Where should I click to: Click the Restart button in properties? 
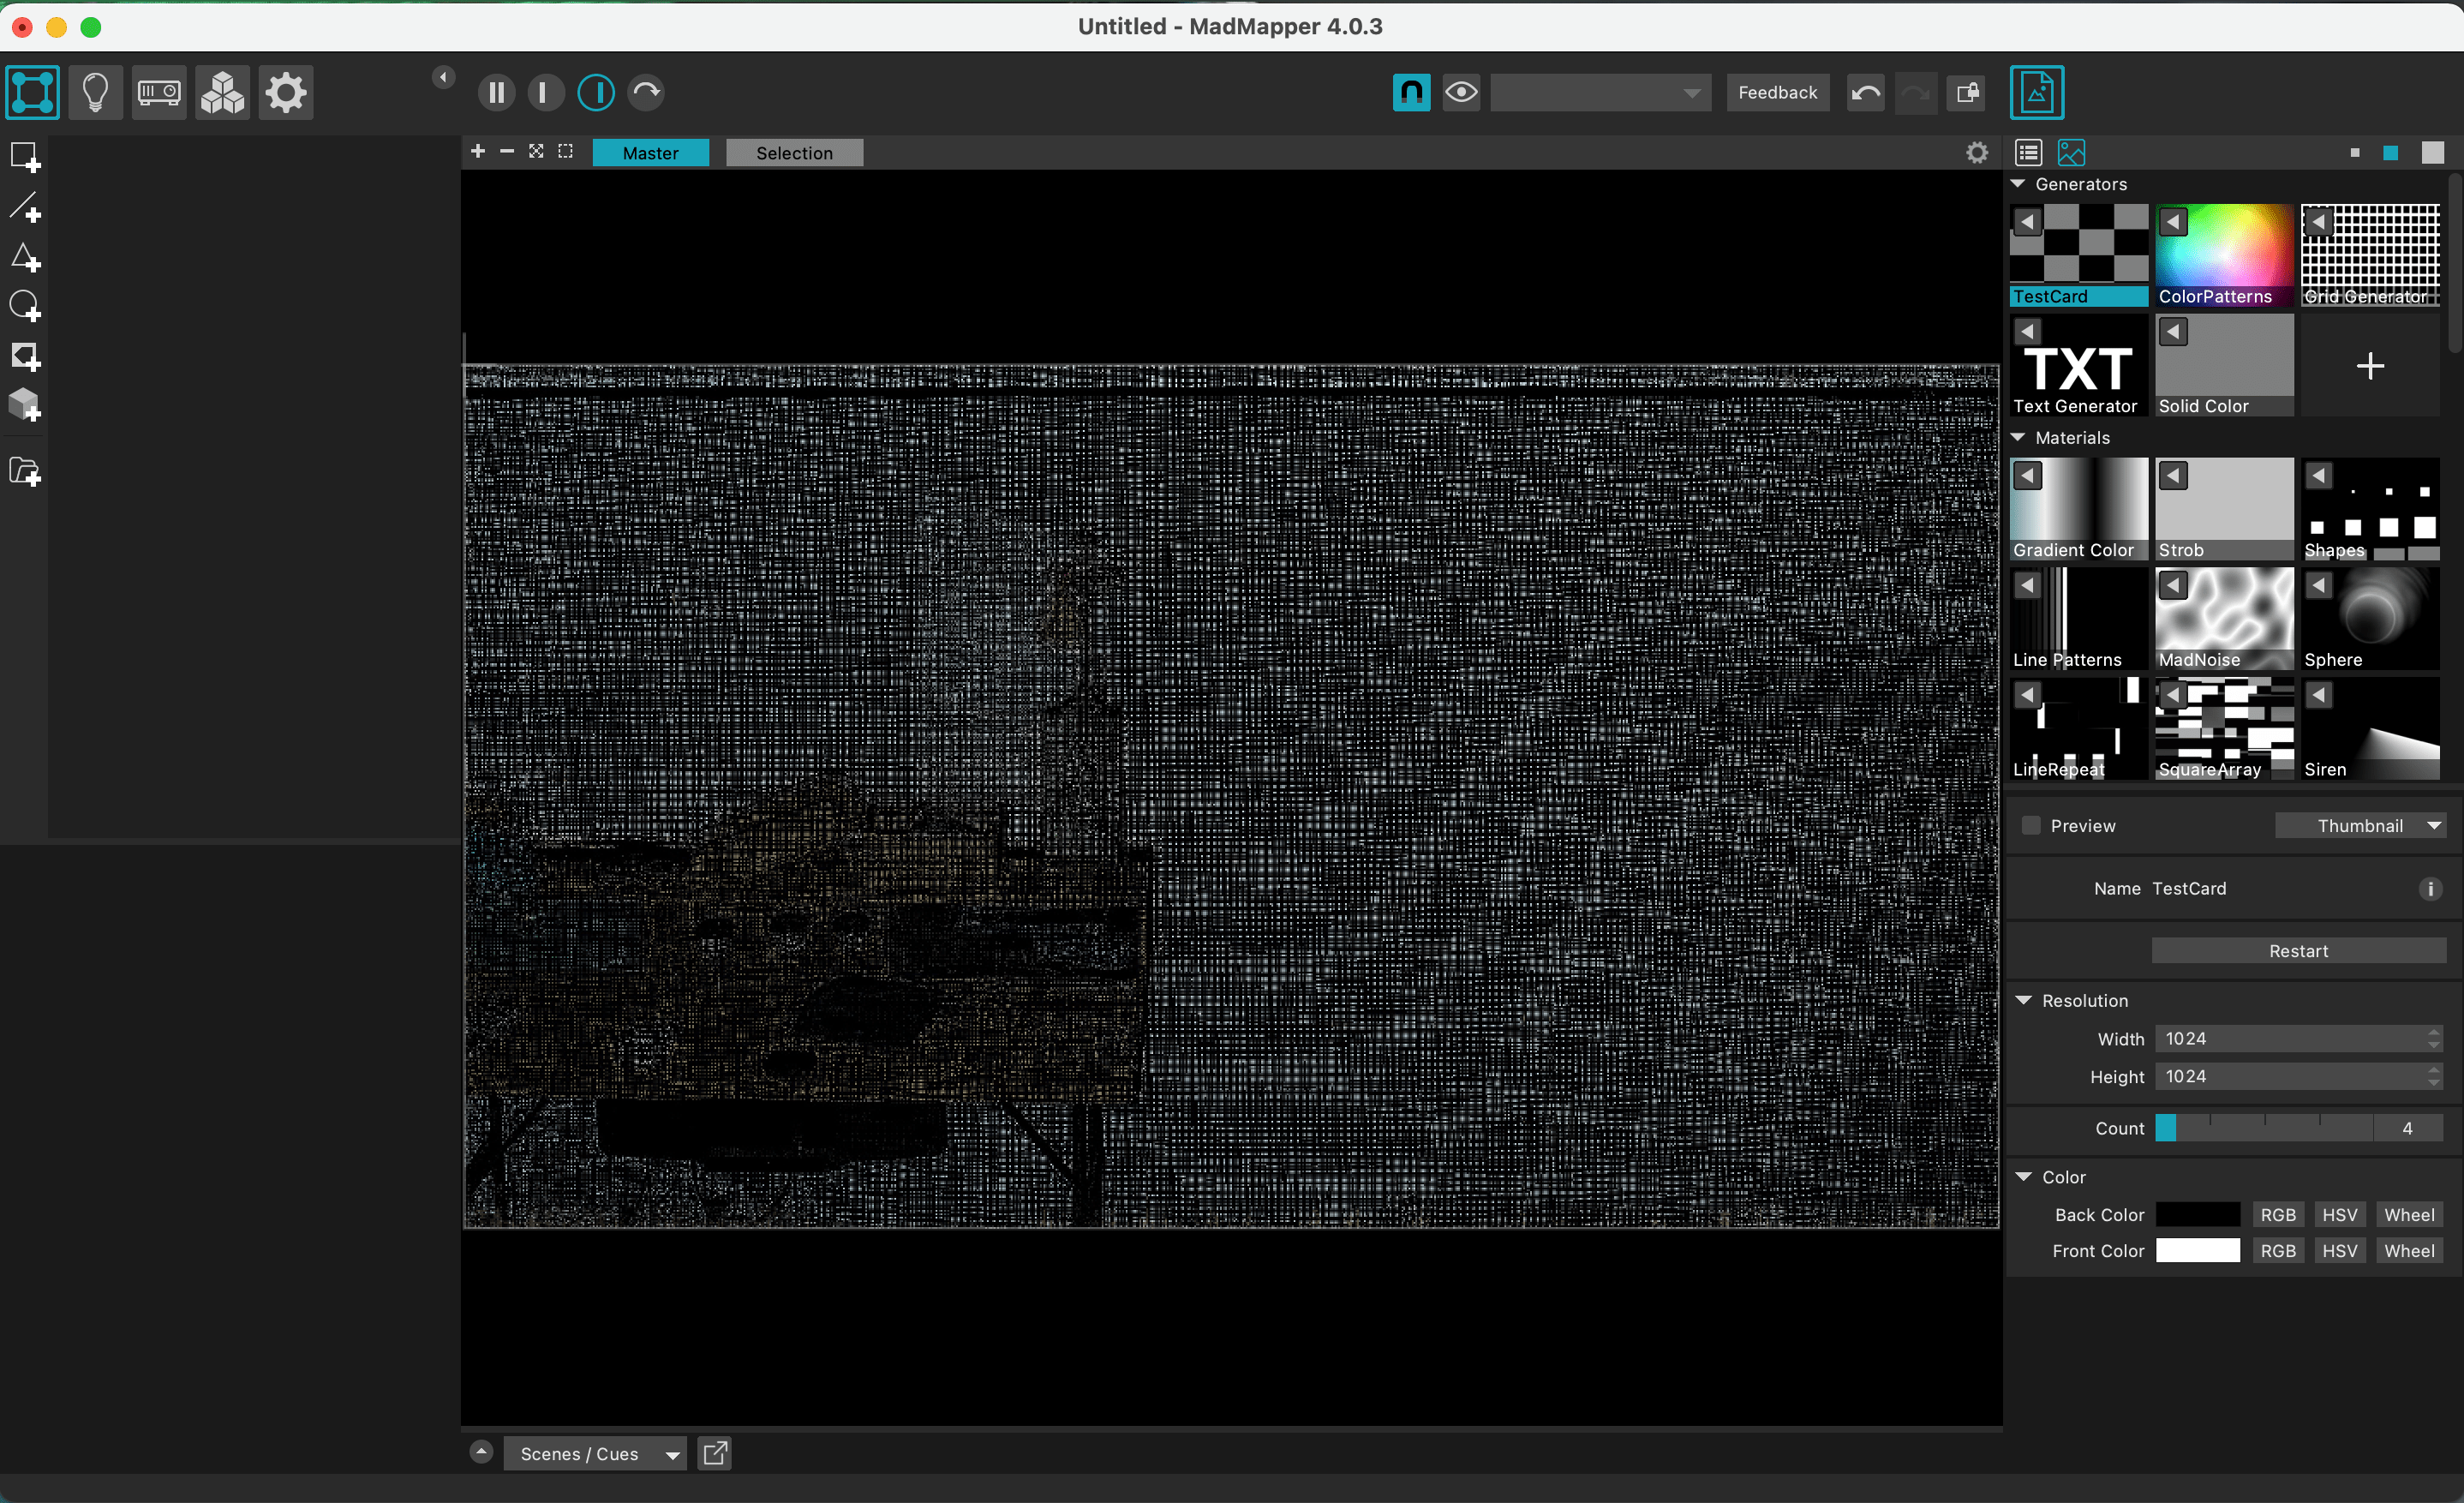tap(2297, 950)
